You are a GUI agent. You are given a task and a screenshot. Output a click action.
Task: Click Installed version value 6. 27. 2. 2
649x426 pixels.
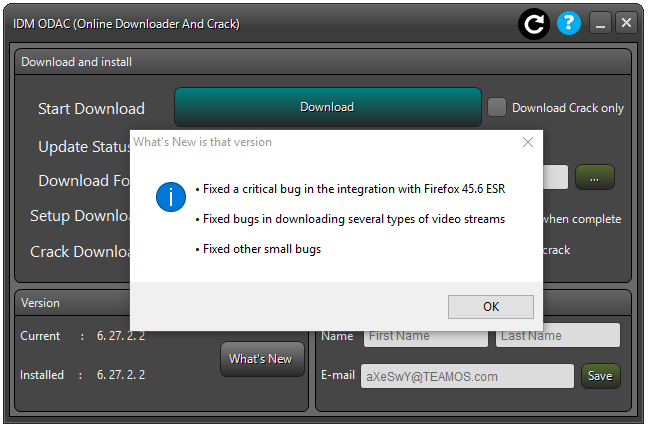tap(121, 375)
